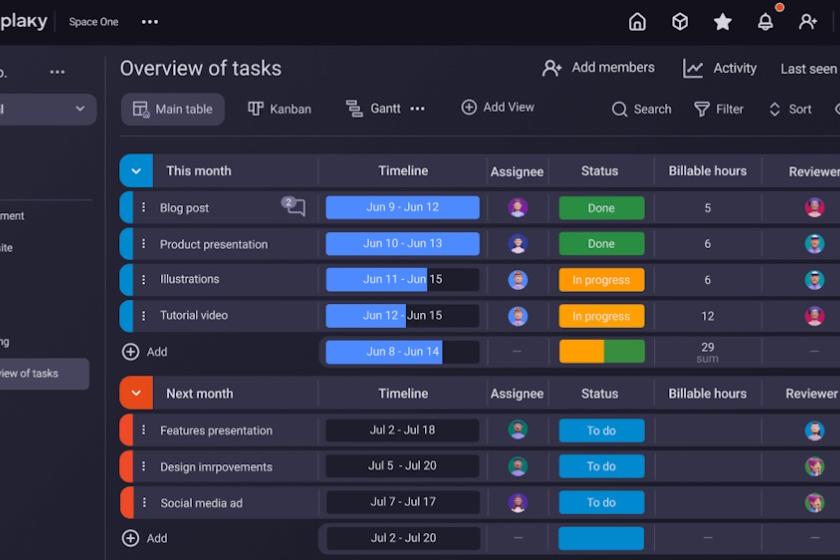Open notifications bell icon
This screenshot has width=840, height=560.
[x=766, y=22]
